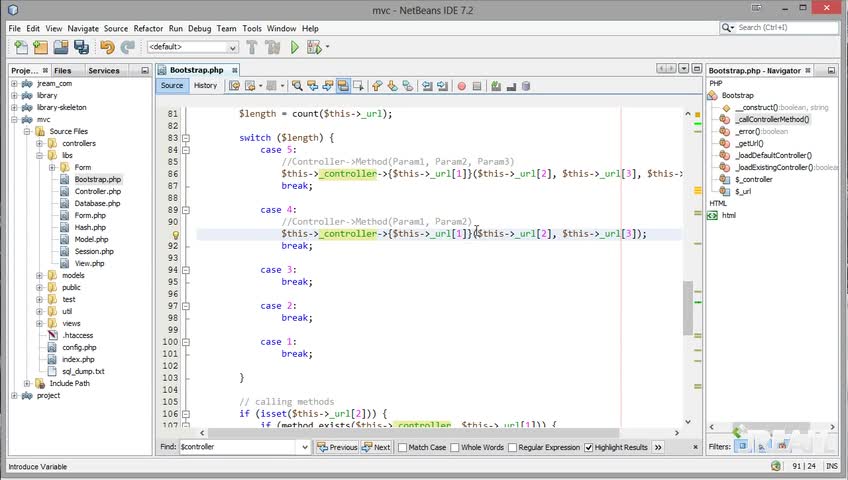The height and width of the screenshot is (480, 848).
Task: Collapse the Source Files node
Action: [26, 131]
